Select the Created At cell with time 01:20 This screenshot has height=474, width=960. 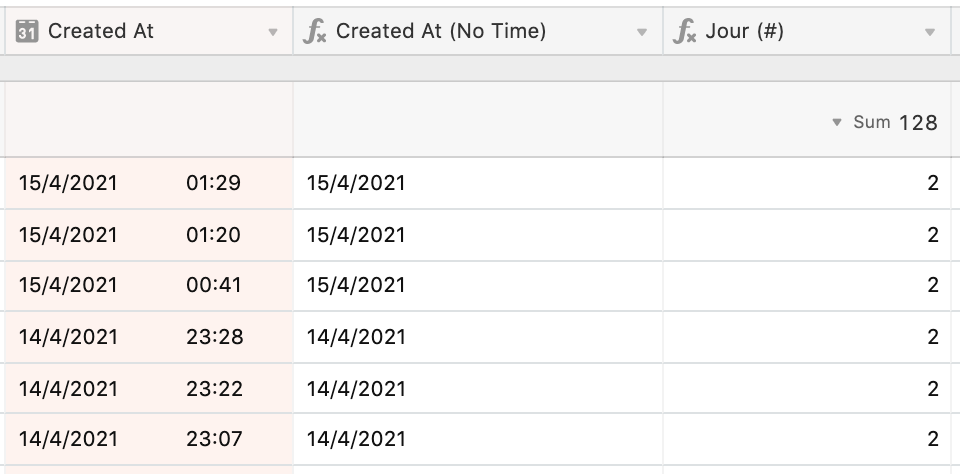[x=149, y=235]
